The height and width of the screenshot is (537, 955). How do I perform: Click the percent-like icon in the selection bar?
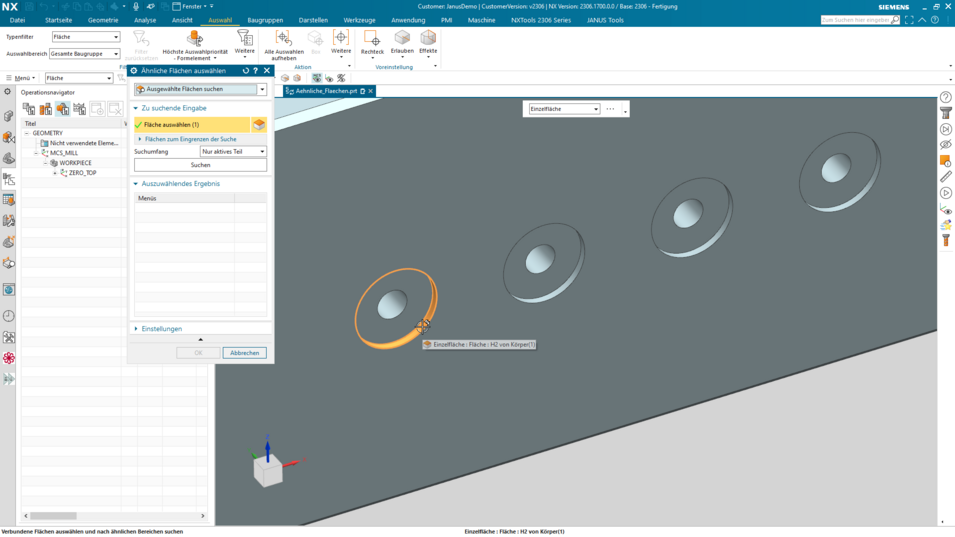[x=341, y=78]
